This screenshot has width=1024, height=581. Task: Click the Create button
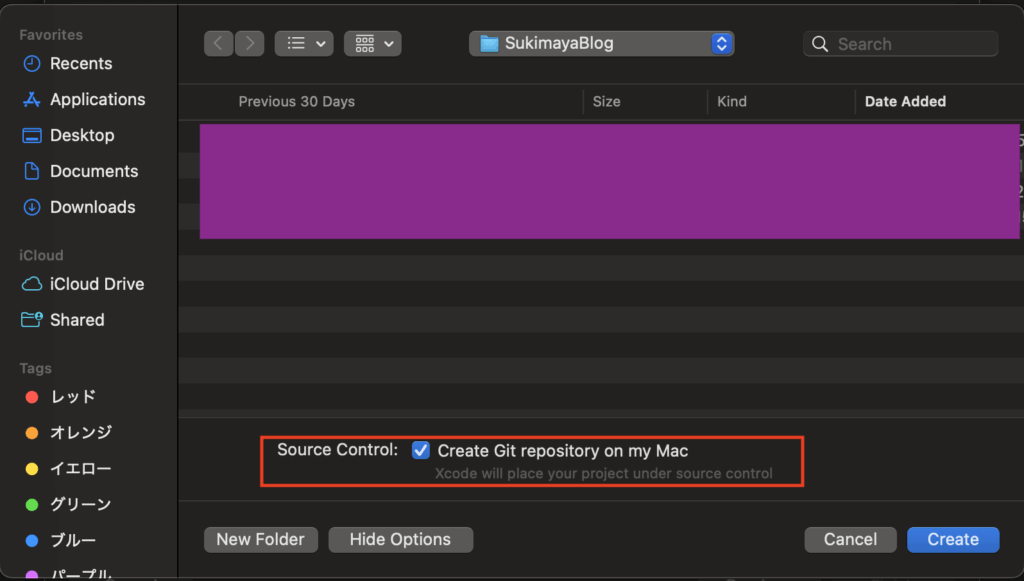pos(953,539)
